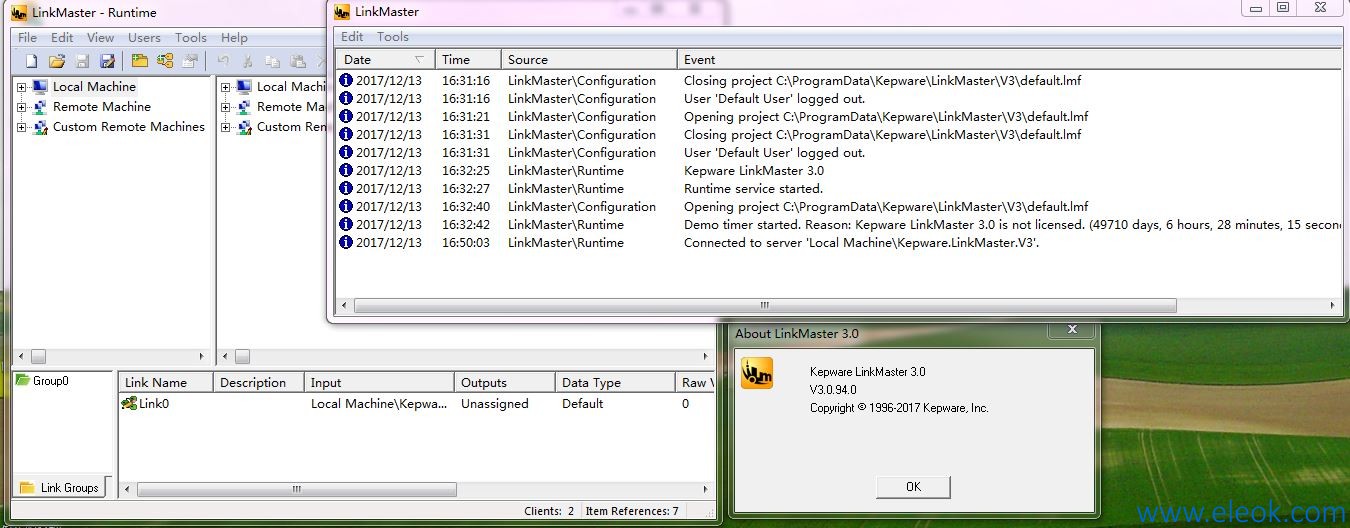The image size is (1350, 528).
Task: Click the Link Name column header
Action: 166,382
